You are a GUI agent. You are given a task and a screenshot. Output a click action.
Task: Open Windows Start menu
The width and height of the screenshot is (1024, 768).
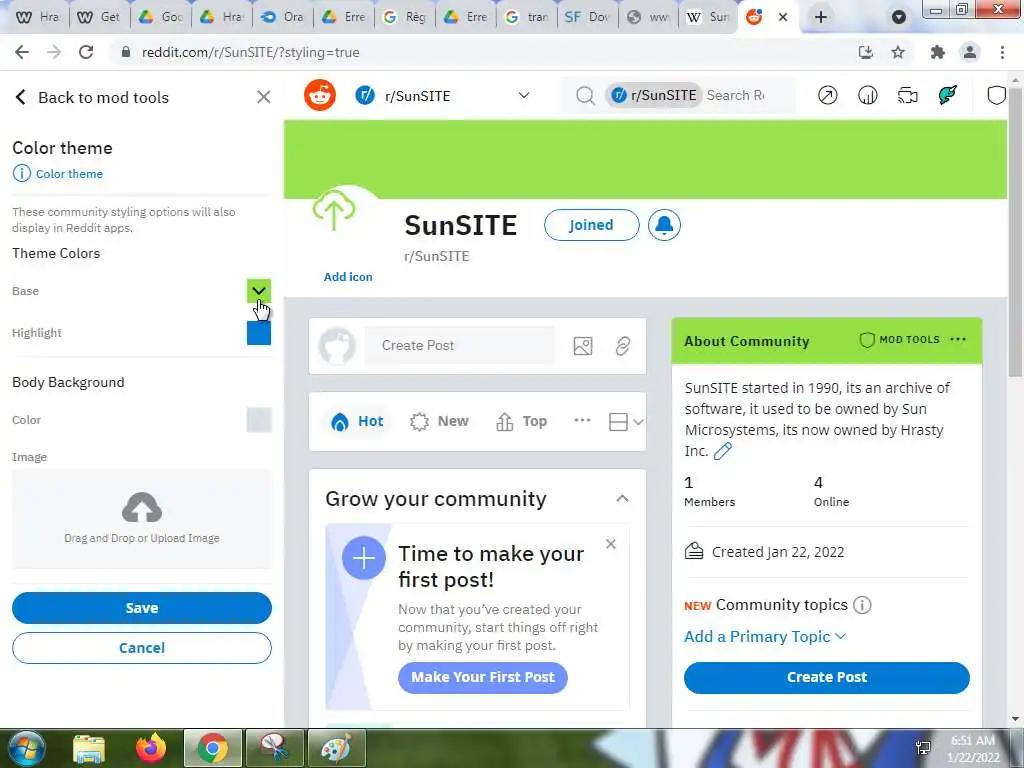26,748
